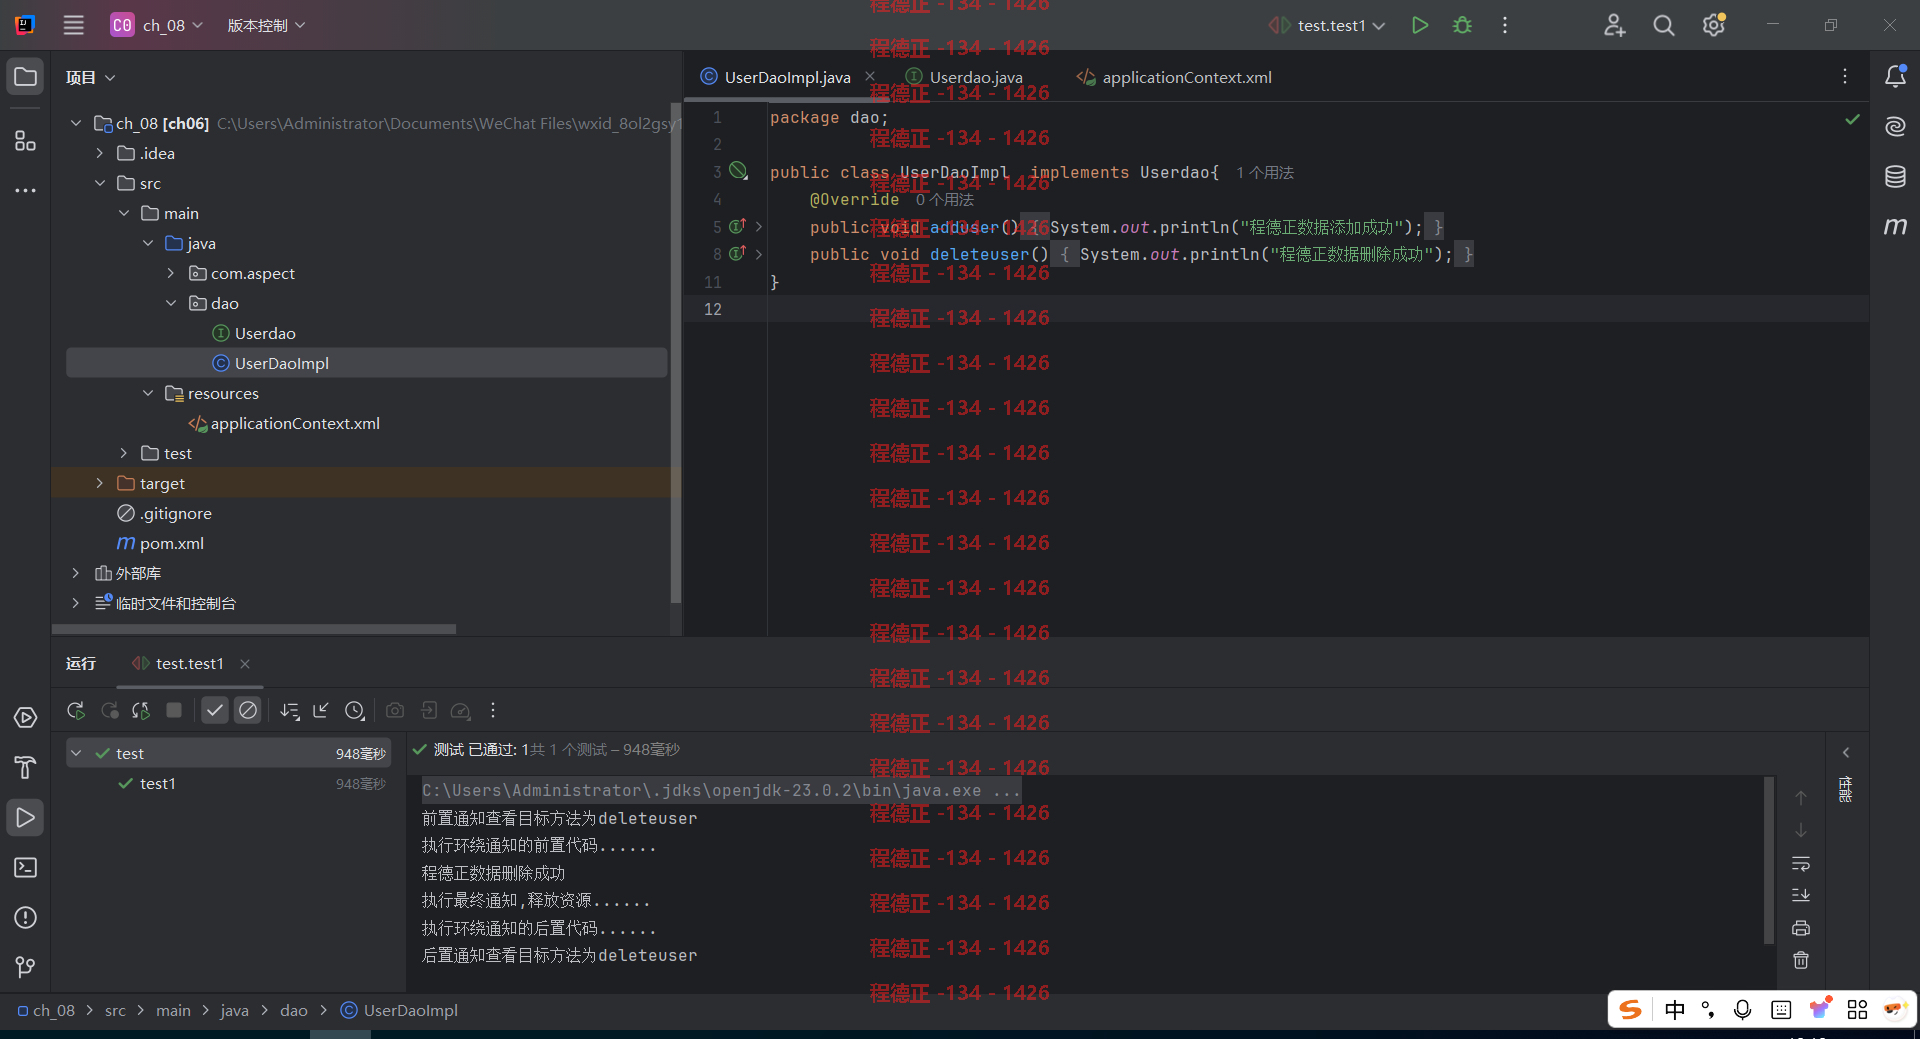The height and width of the screenshot is (1039, 1920).
Task: Open IDE settings gear
Action: tap(1714, 25)
